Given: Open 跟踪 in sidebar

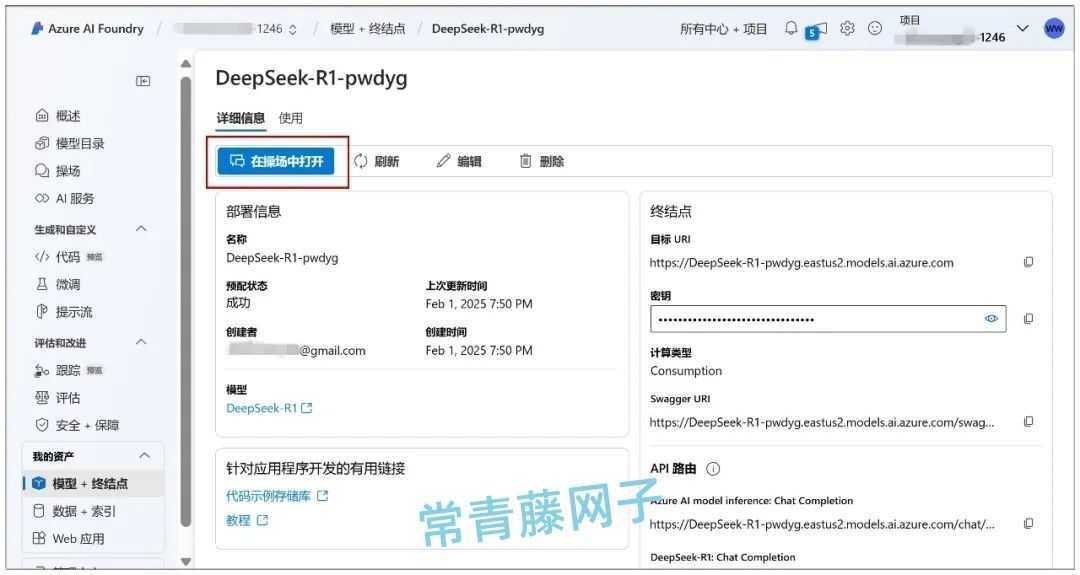Looking at the screenshot, I should point(69,370).
